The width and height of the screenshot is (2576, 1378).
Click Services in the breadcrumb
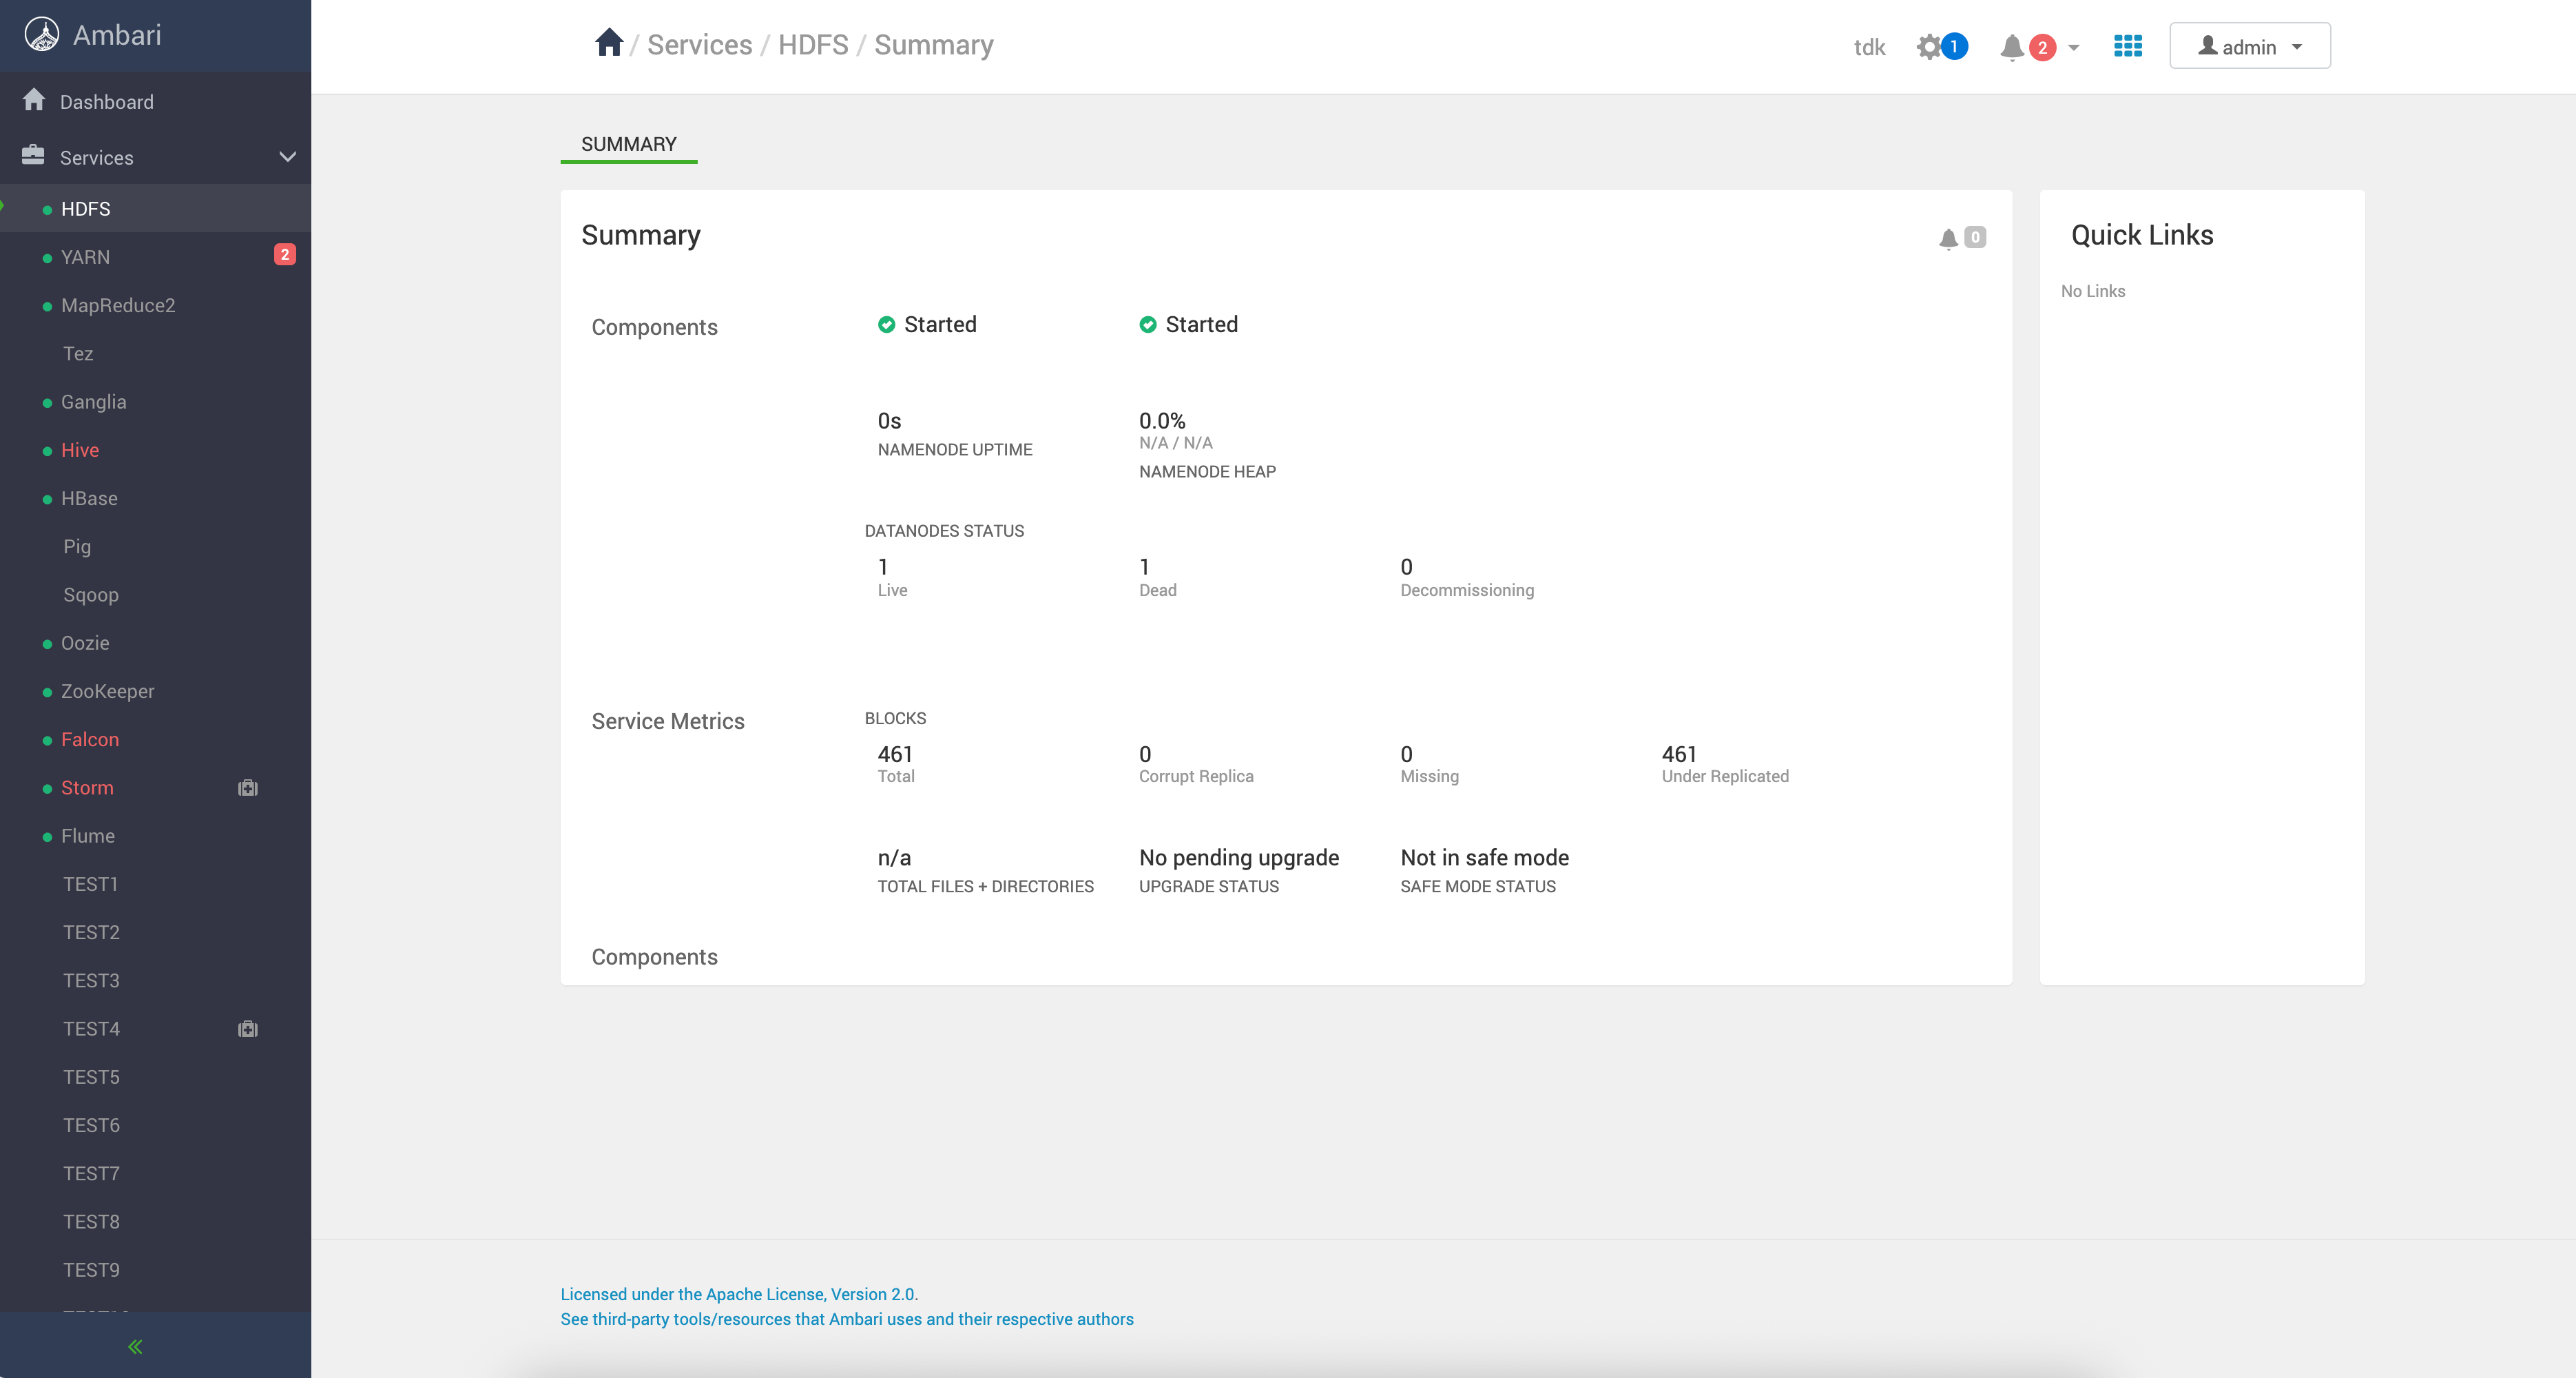pos(699,45)
